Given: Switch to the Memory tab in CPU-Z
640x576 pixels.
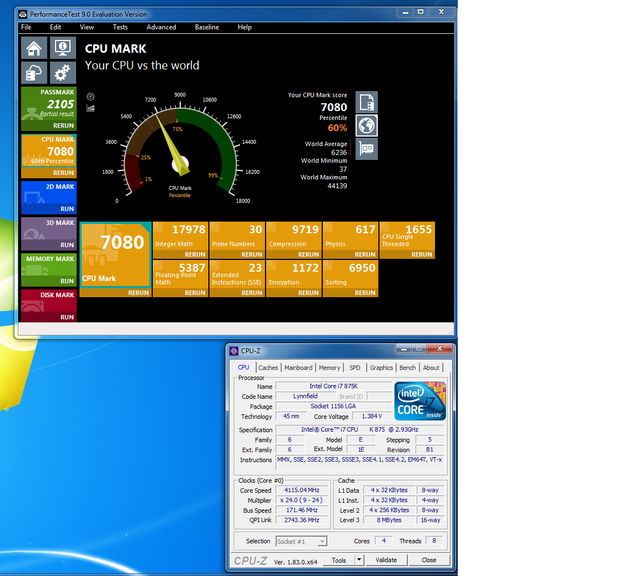Looking at the screenshot, I should click(329, 367).
